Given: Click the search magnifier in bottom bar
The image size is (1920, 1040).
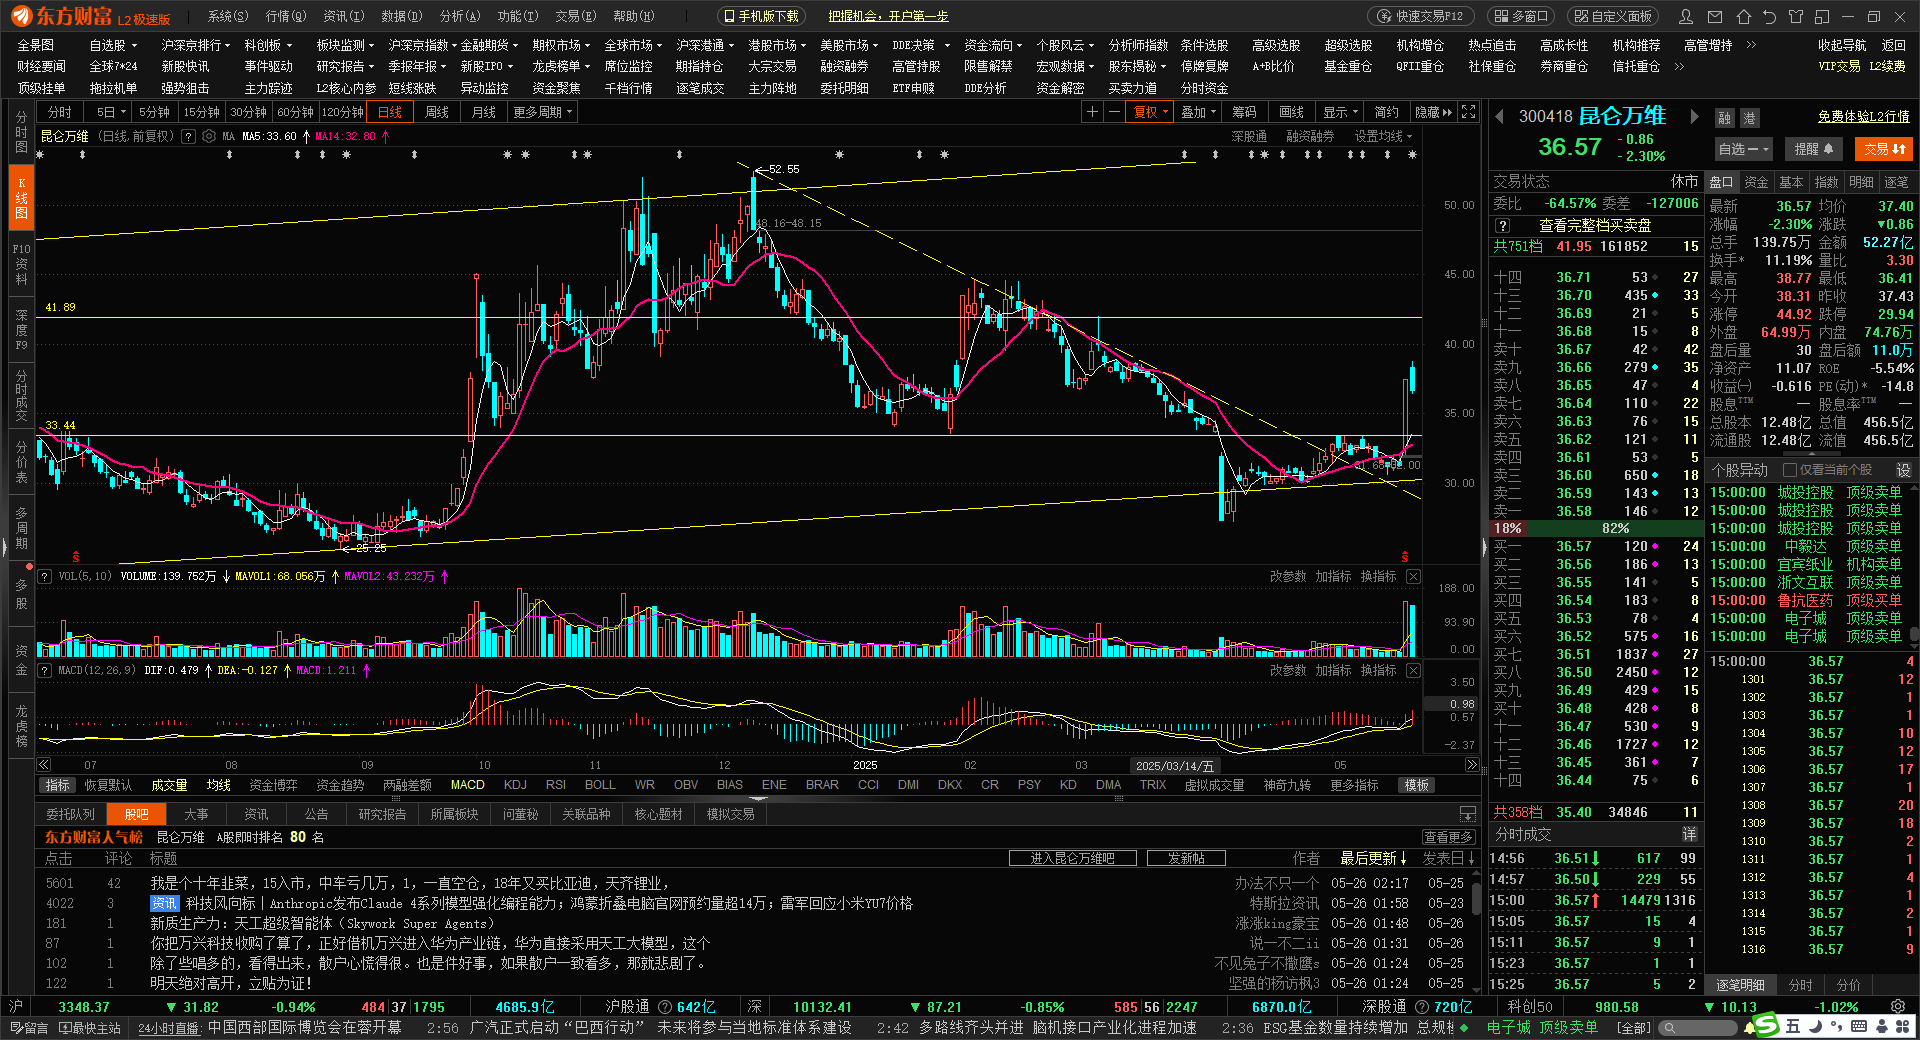Looking at the screenshot, I should pyautogui.click(x=1668, y=1027).
